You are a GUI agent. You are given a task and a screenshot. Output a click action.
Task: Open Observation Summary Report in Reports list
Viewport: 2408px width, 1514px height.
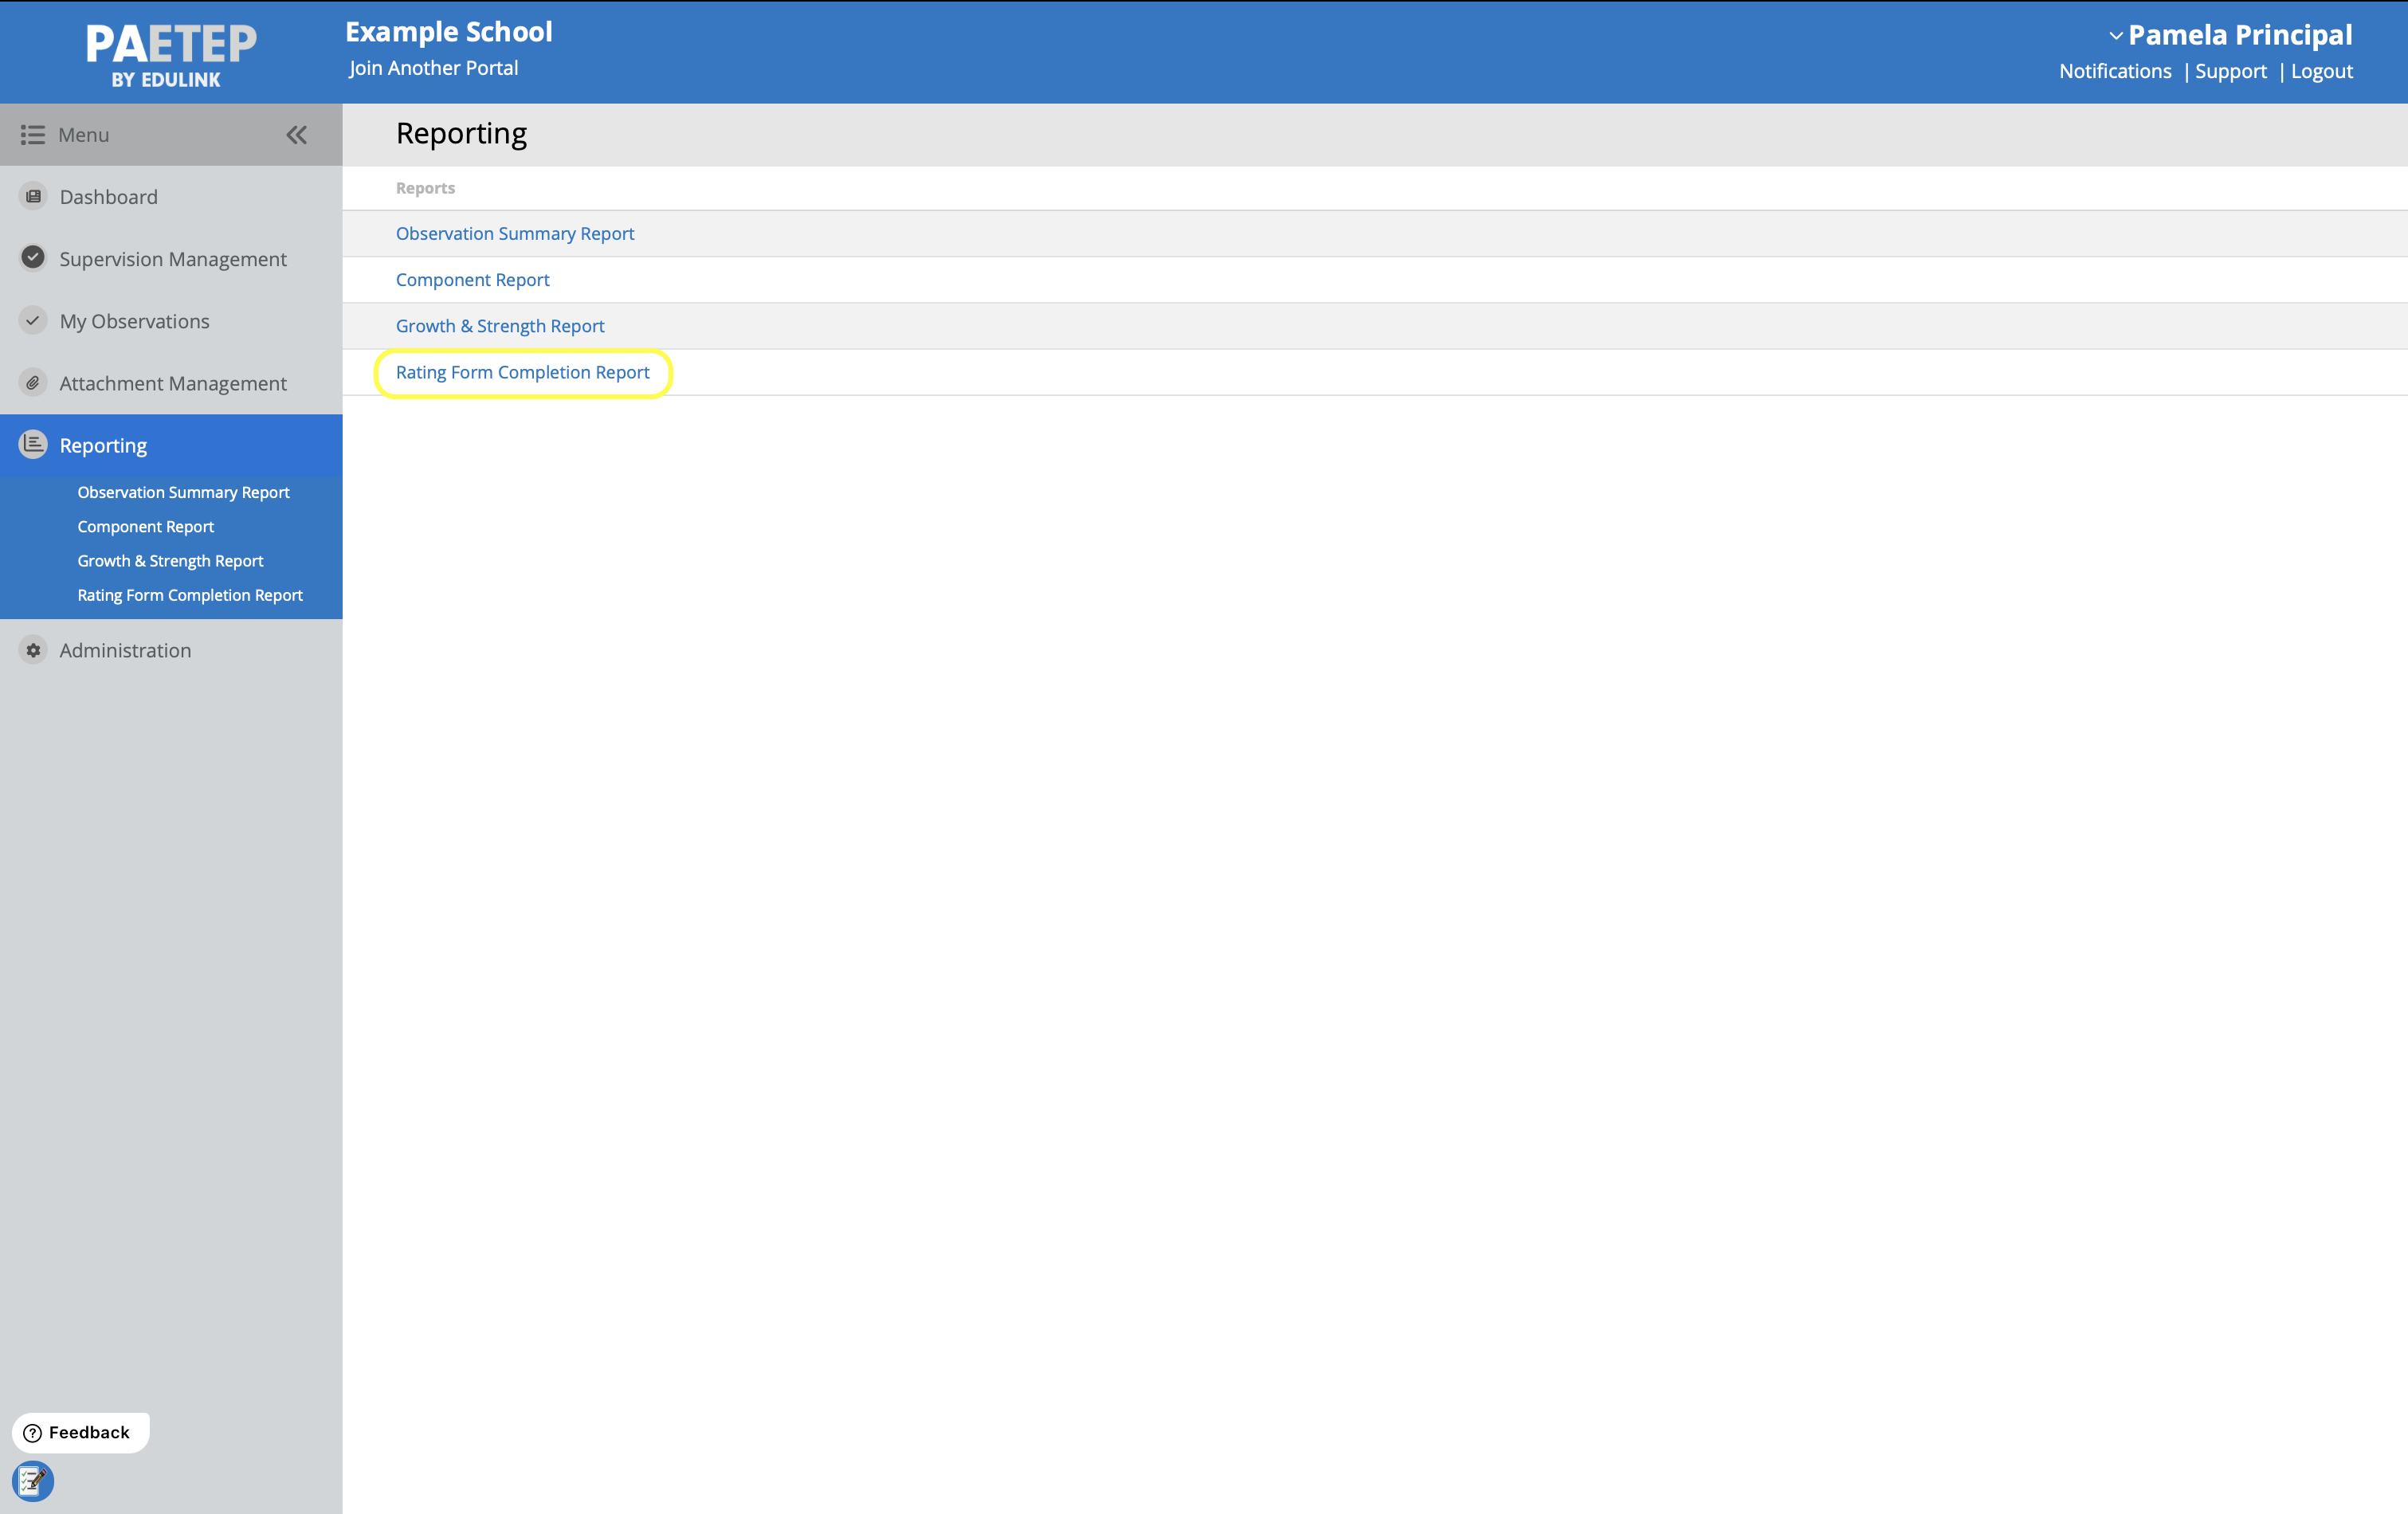tap(515, 233)
